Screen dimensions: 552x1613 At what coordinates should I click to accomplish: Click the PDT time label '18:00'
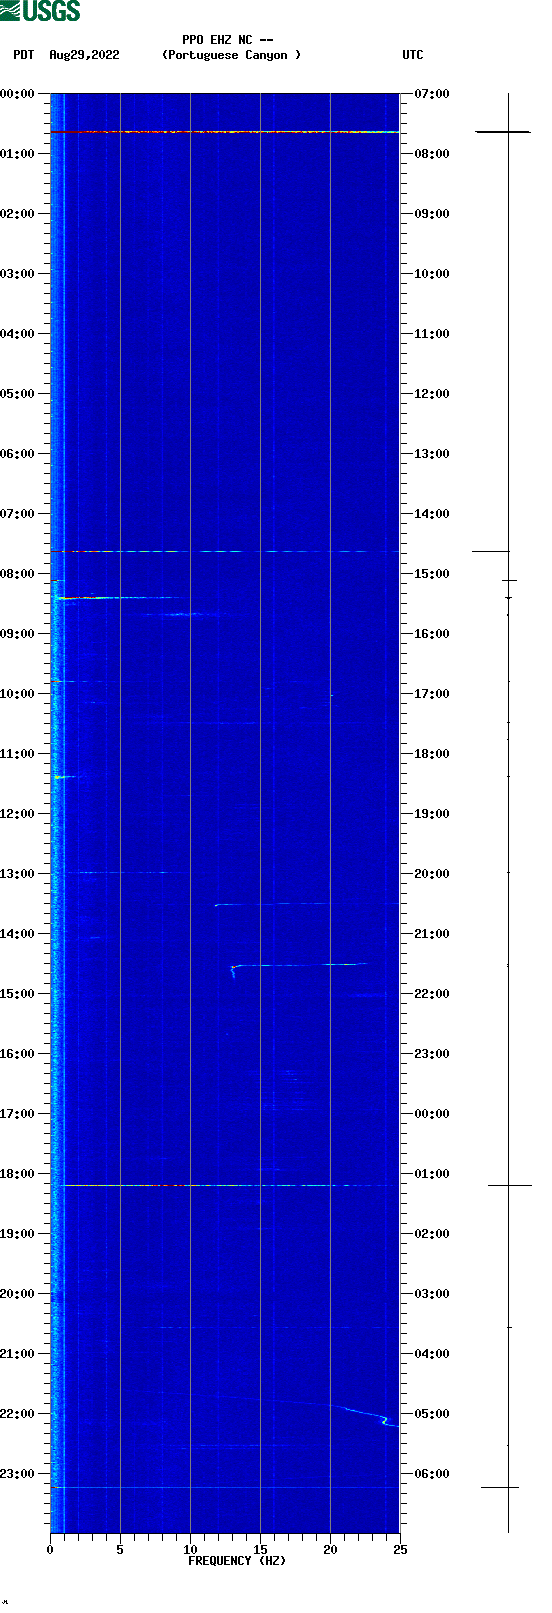click(x=18, y=1174)
